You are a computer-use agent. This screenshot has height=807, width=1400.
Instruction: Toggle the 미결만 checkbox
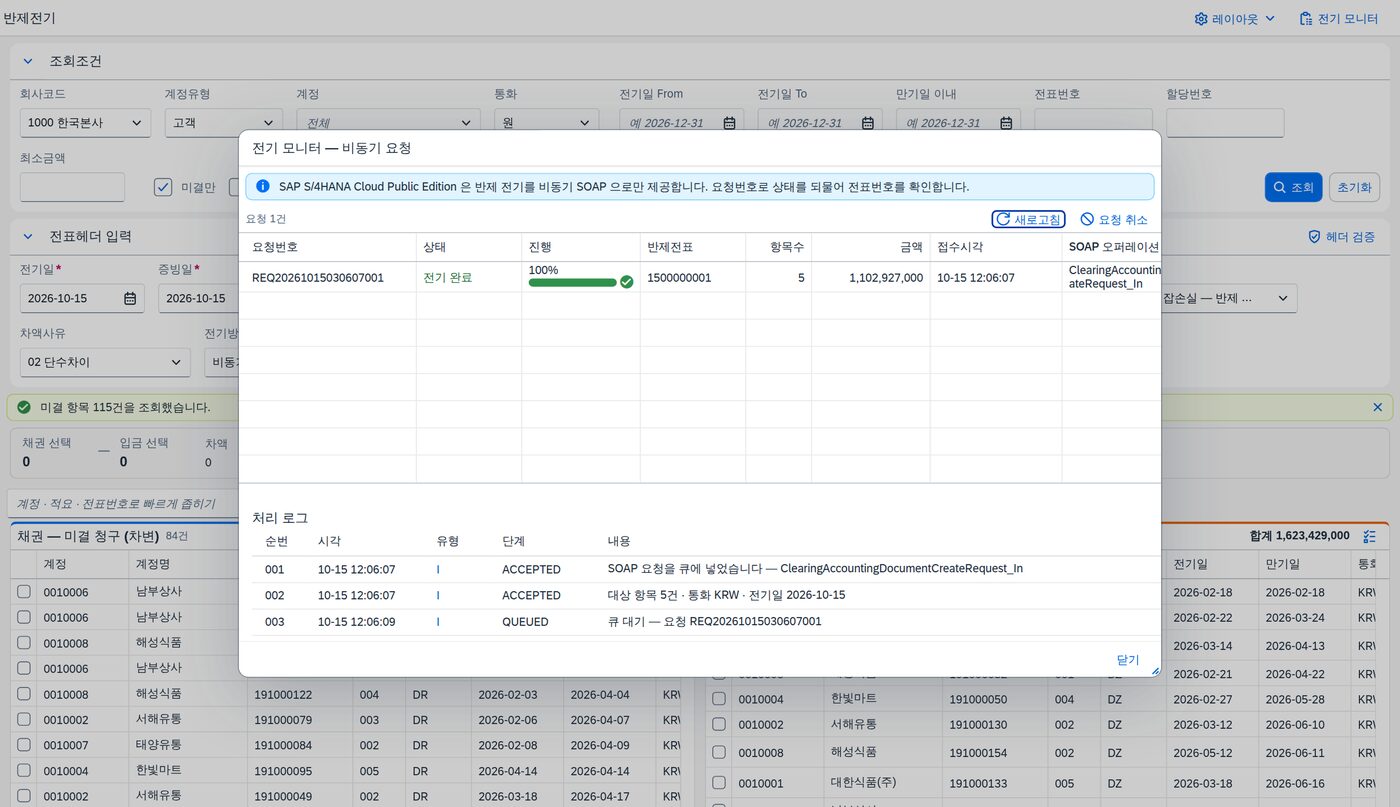[163, 187]
